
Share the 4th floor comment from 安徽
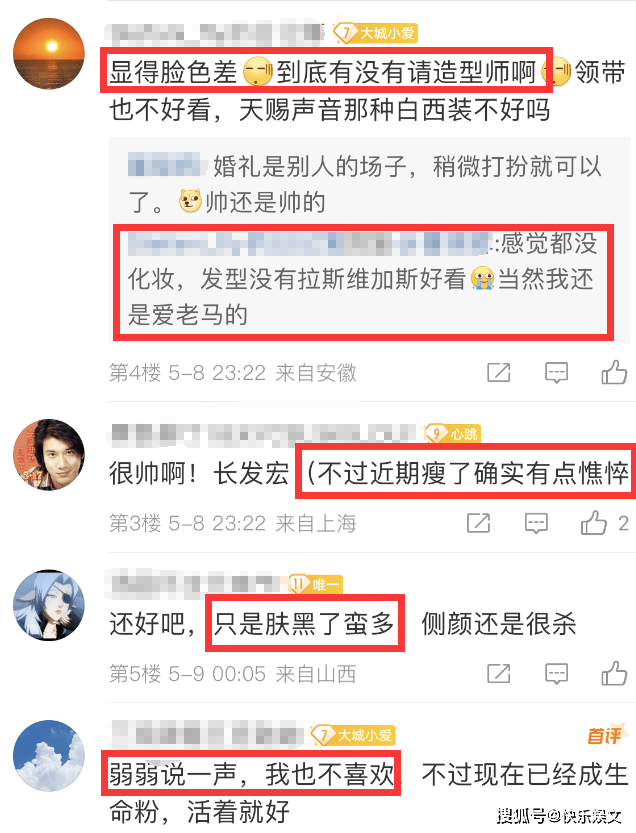click(x=498, y=372)
